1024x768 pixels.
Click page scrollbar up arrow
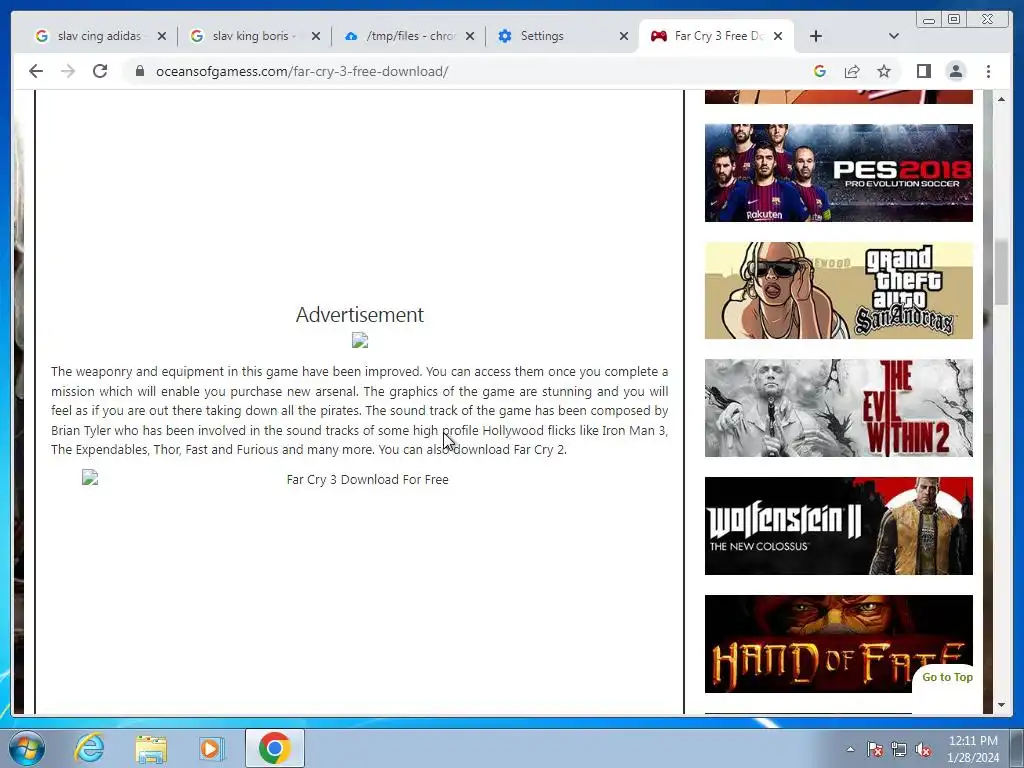pyautogui.click(x=1001, y=99)
